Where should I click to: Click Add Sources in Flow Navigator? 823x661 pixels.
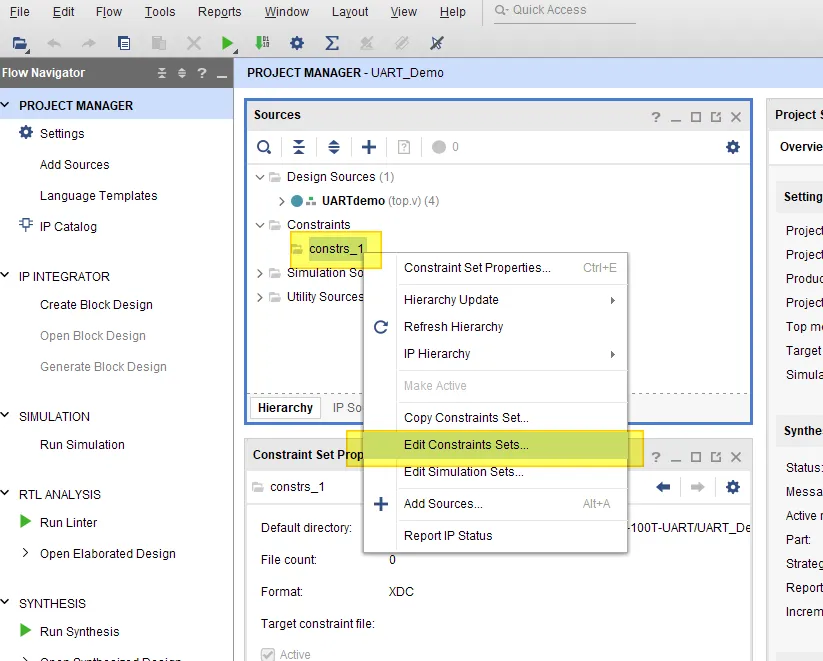point(75,165)
